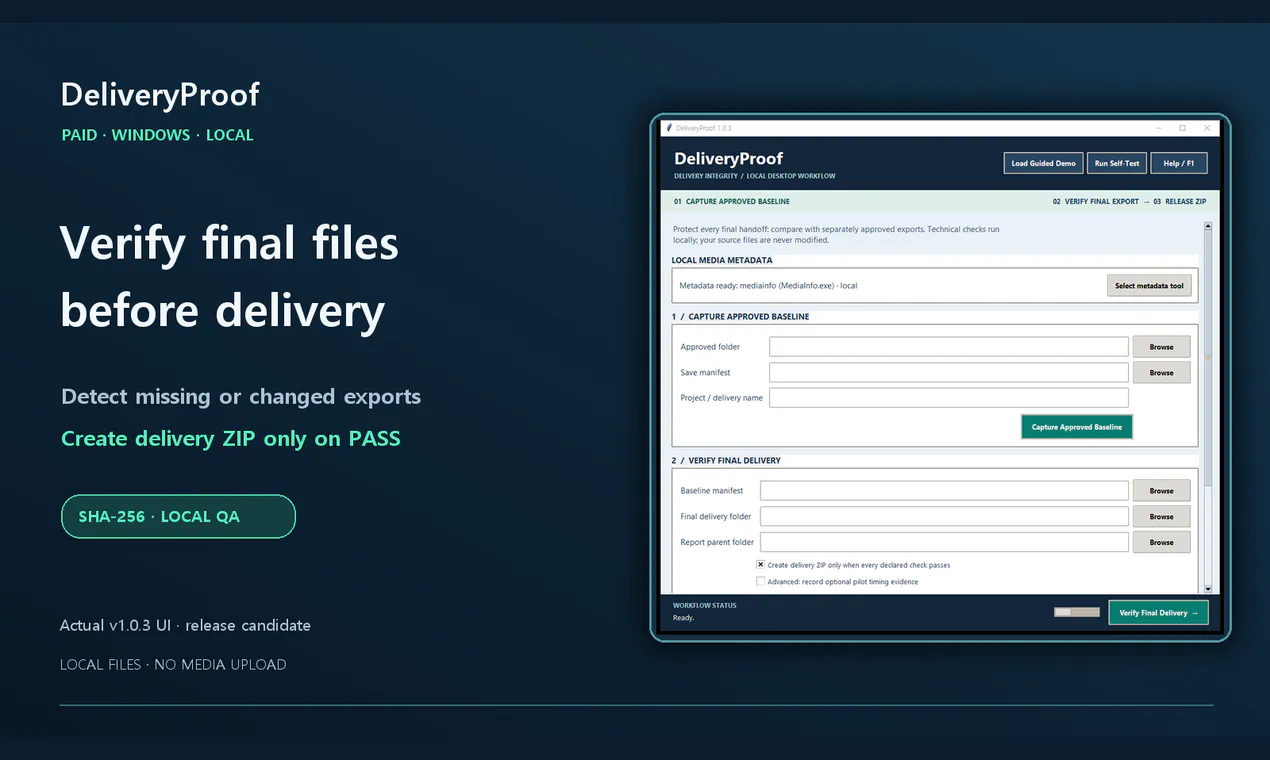This screenshot has height=760, width=1270.
Task: Click the 'SHA-256 · LOCAL QA' pill badge
Action: 178,516
